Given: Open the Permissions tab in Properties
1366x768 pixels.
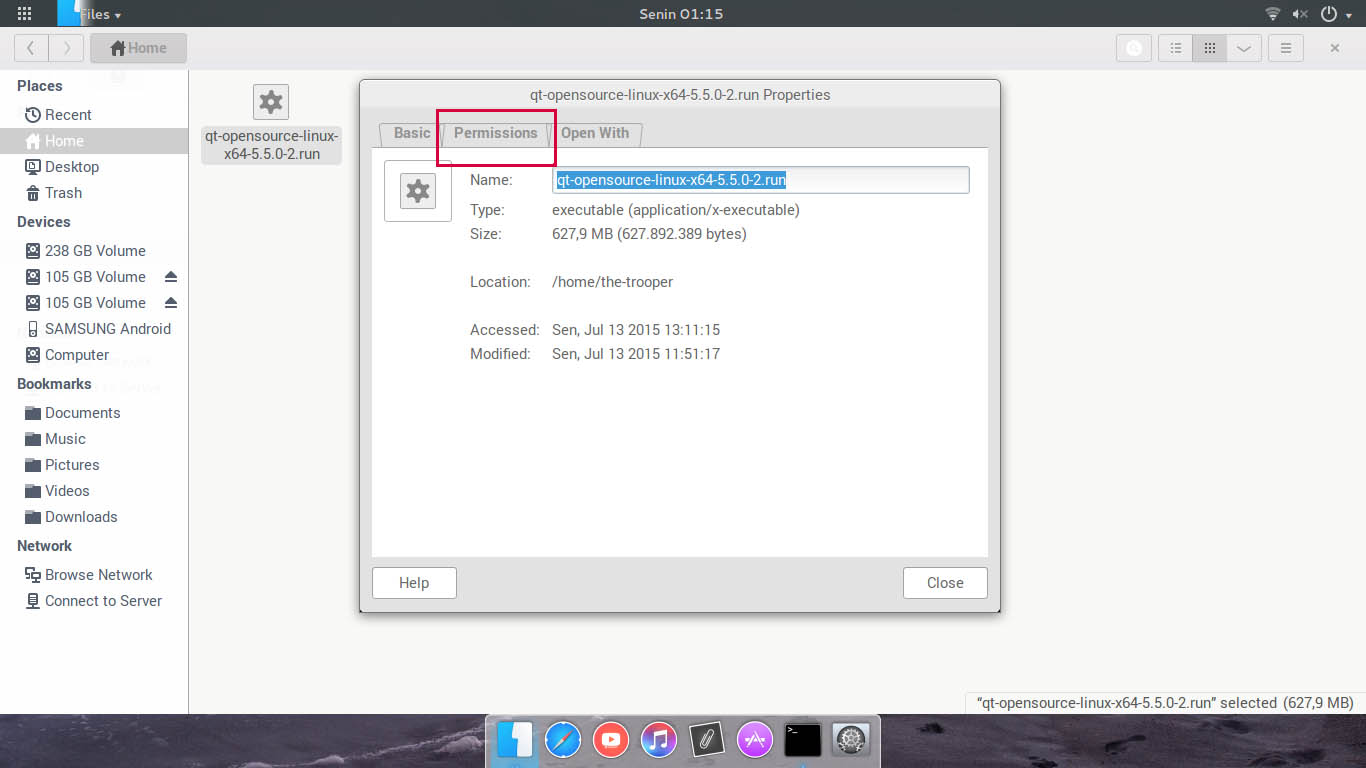Looking at the screenshot, I should (x=496, y=133).
